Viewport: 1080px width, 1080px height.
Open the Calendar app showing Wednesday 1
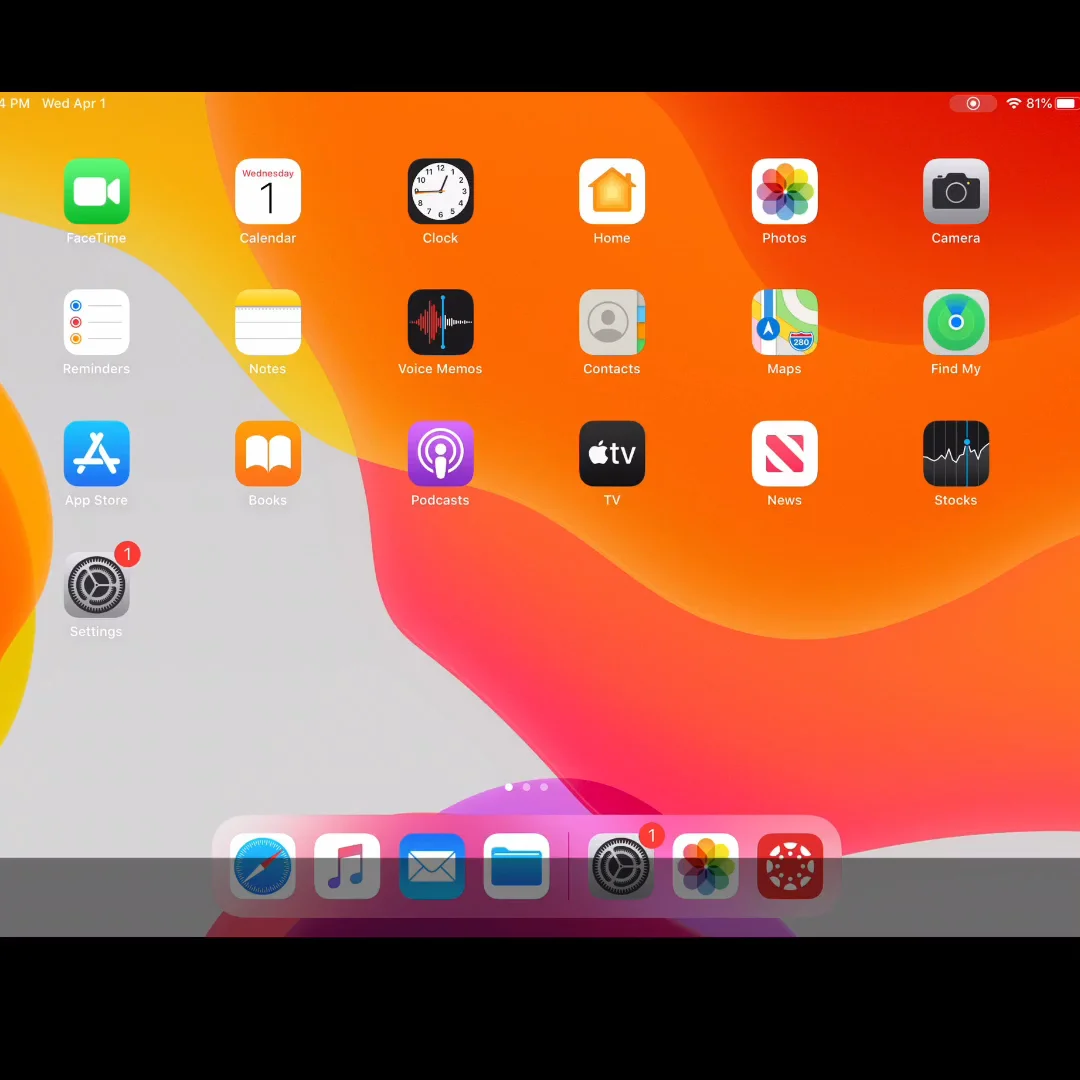268,191
